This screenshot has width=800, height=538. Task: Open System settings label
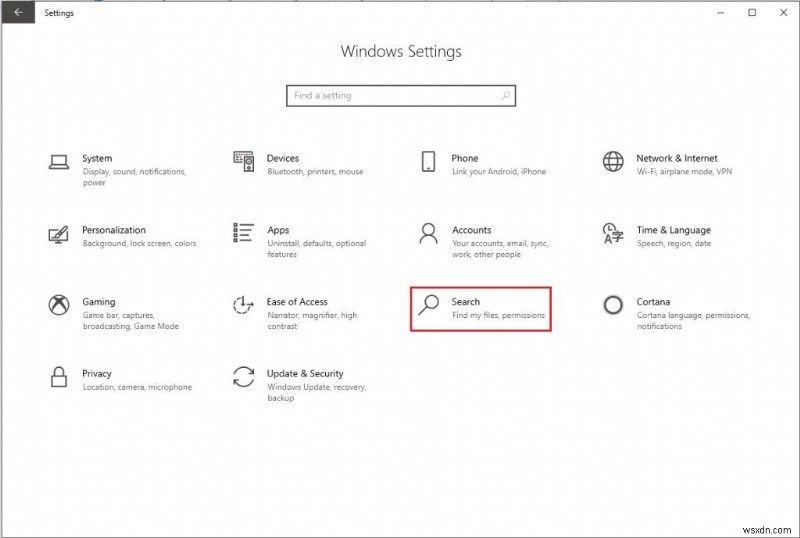(97, 158)
